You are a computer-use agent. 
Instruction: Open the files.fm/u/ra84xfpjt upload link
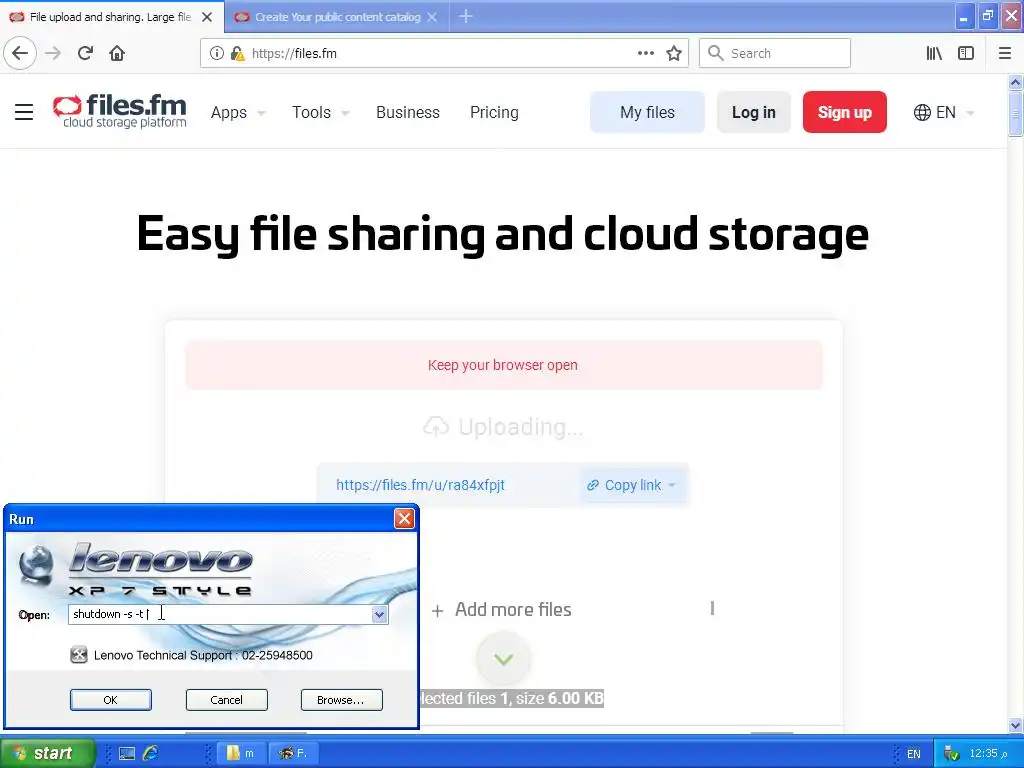[x=421, y=485]
